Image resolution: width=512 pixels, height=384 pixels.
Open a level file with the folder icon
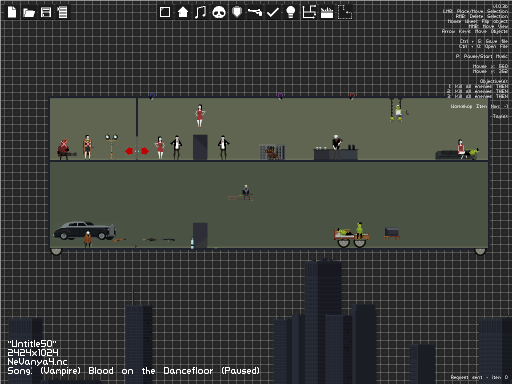click(x=29, y=13)
